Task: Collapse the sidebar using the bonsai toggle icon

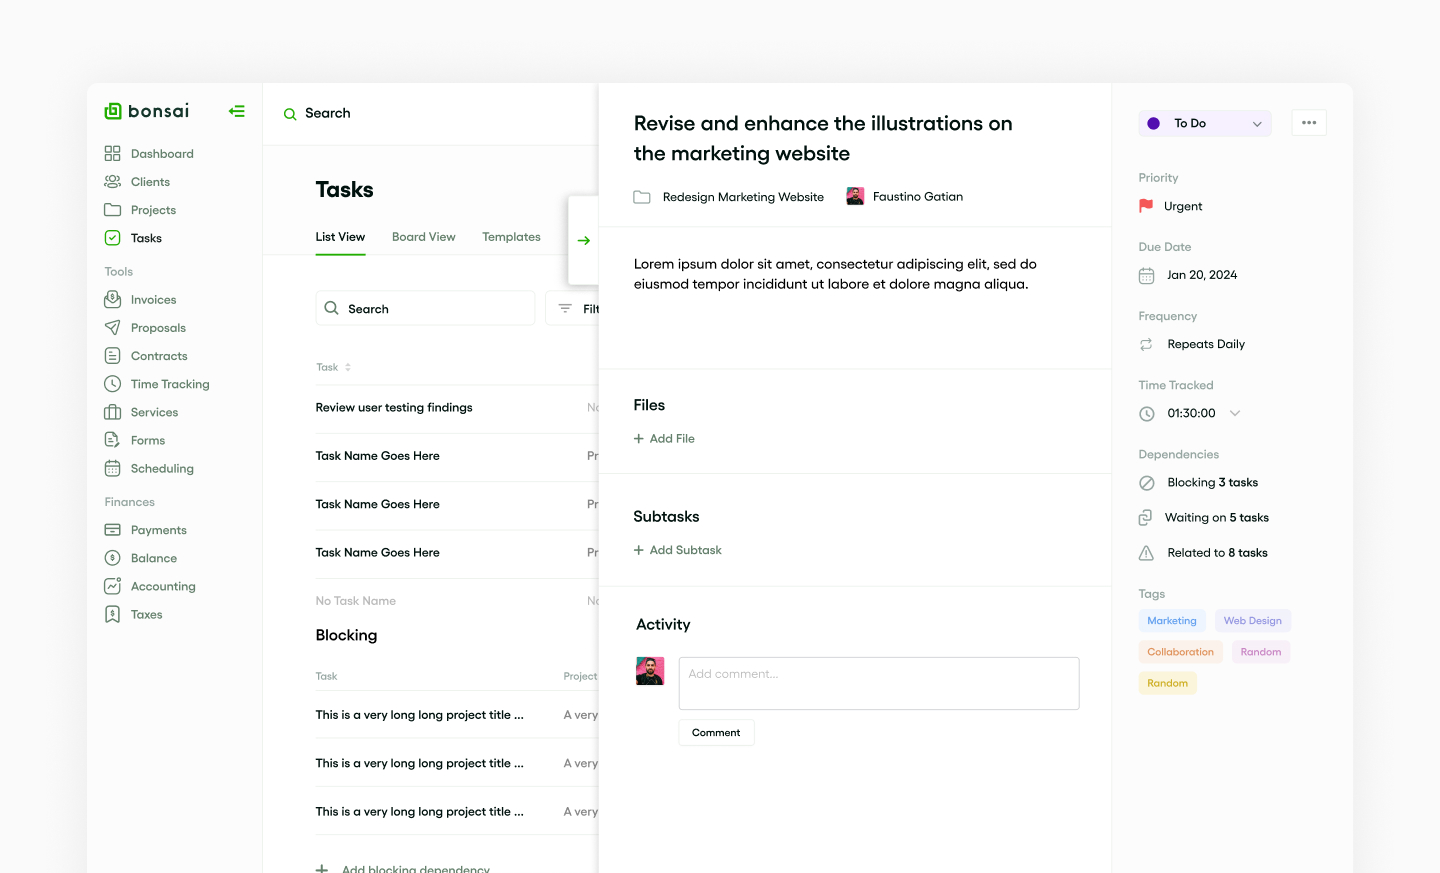Action: coord(237,111)
